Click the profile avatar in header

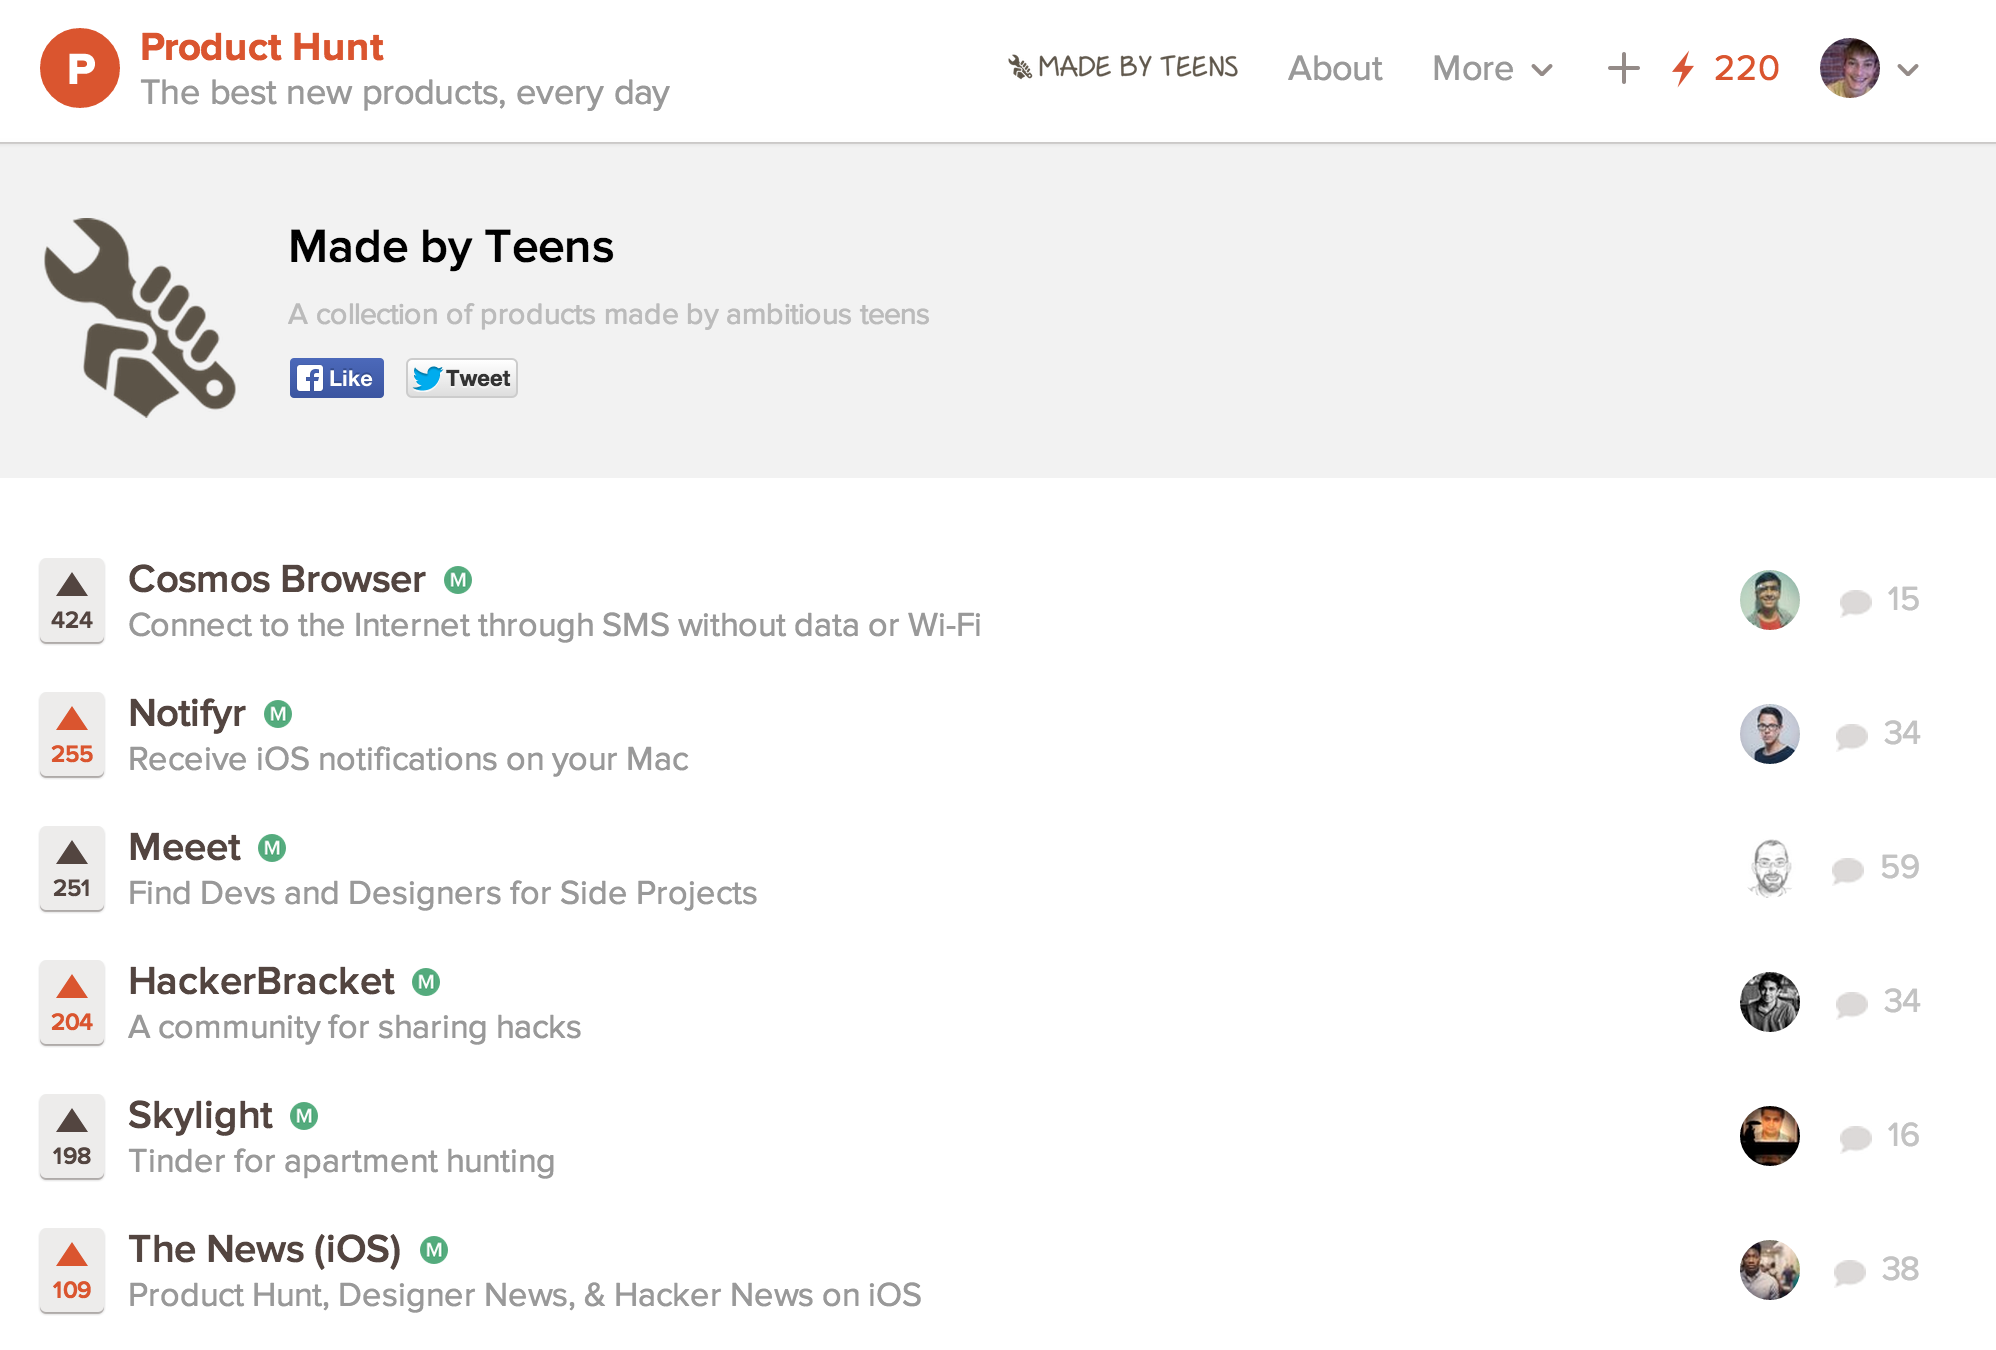coord(1849,68)
